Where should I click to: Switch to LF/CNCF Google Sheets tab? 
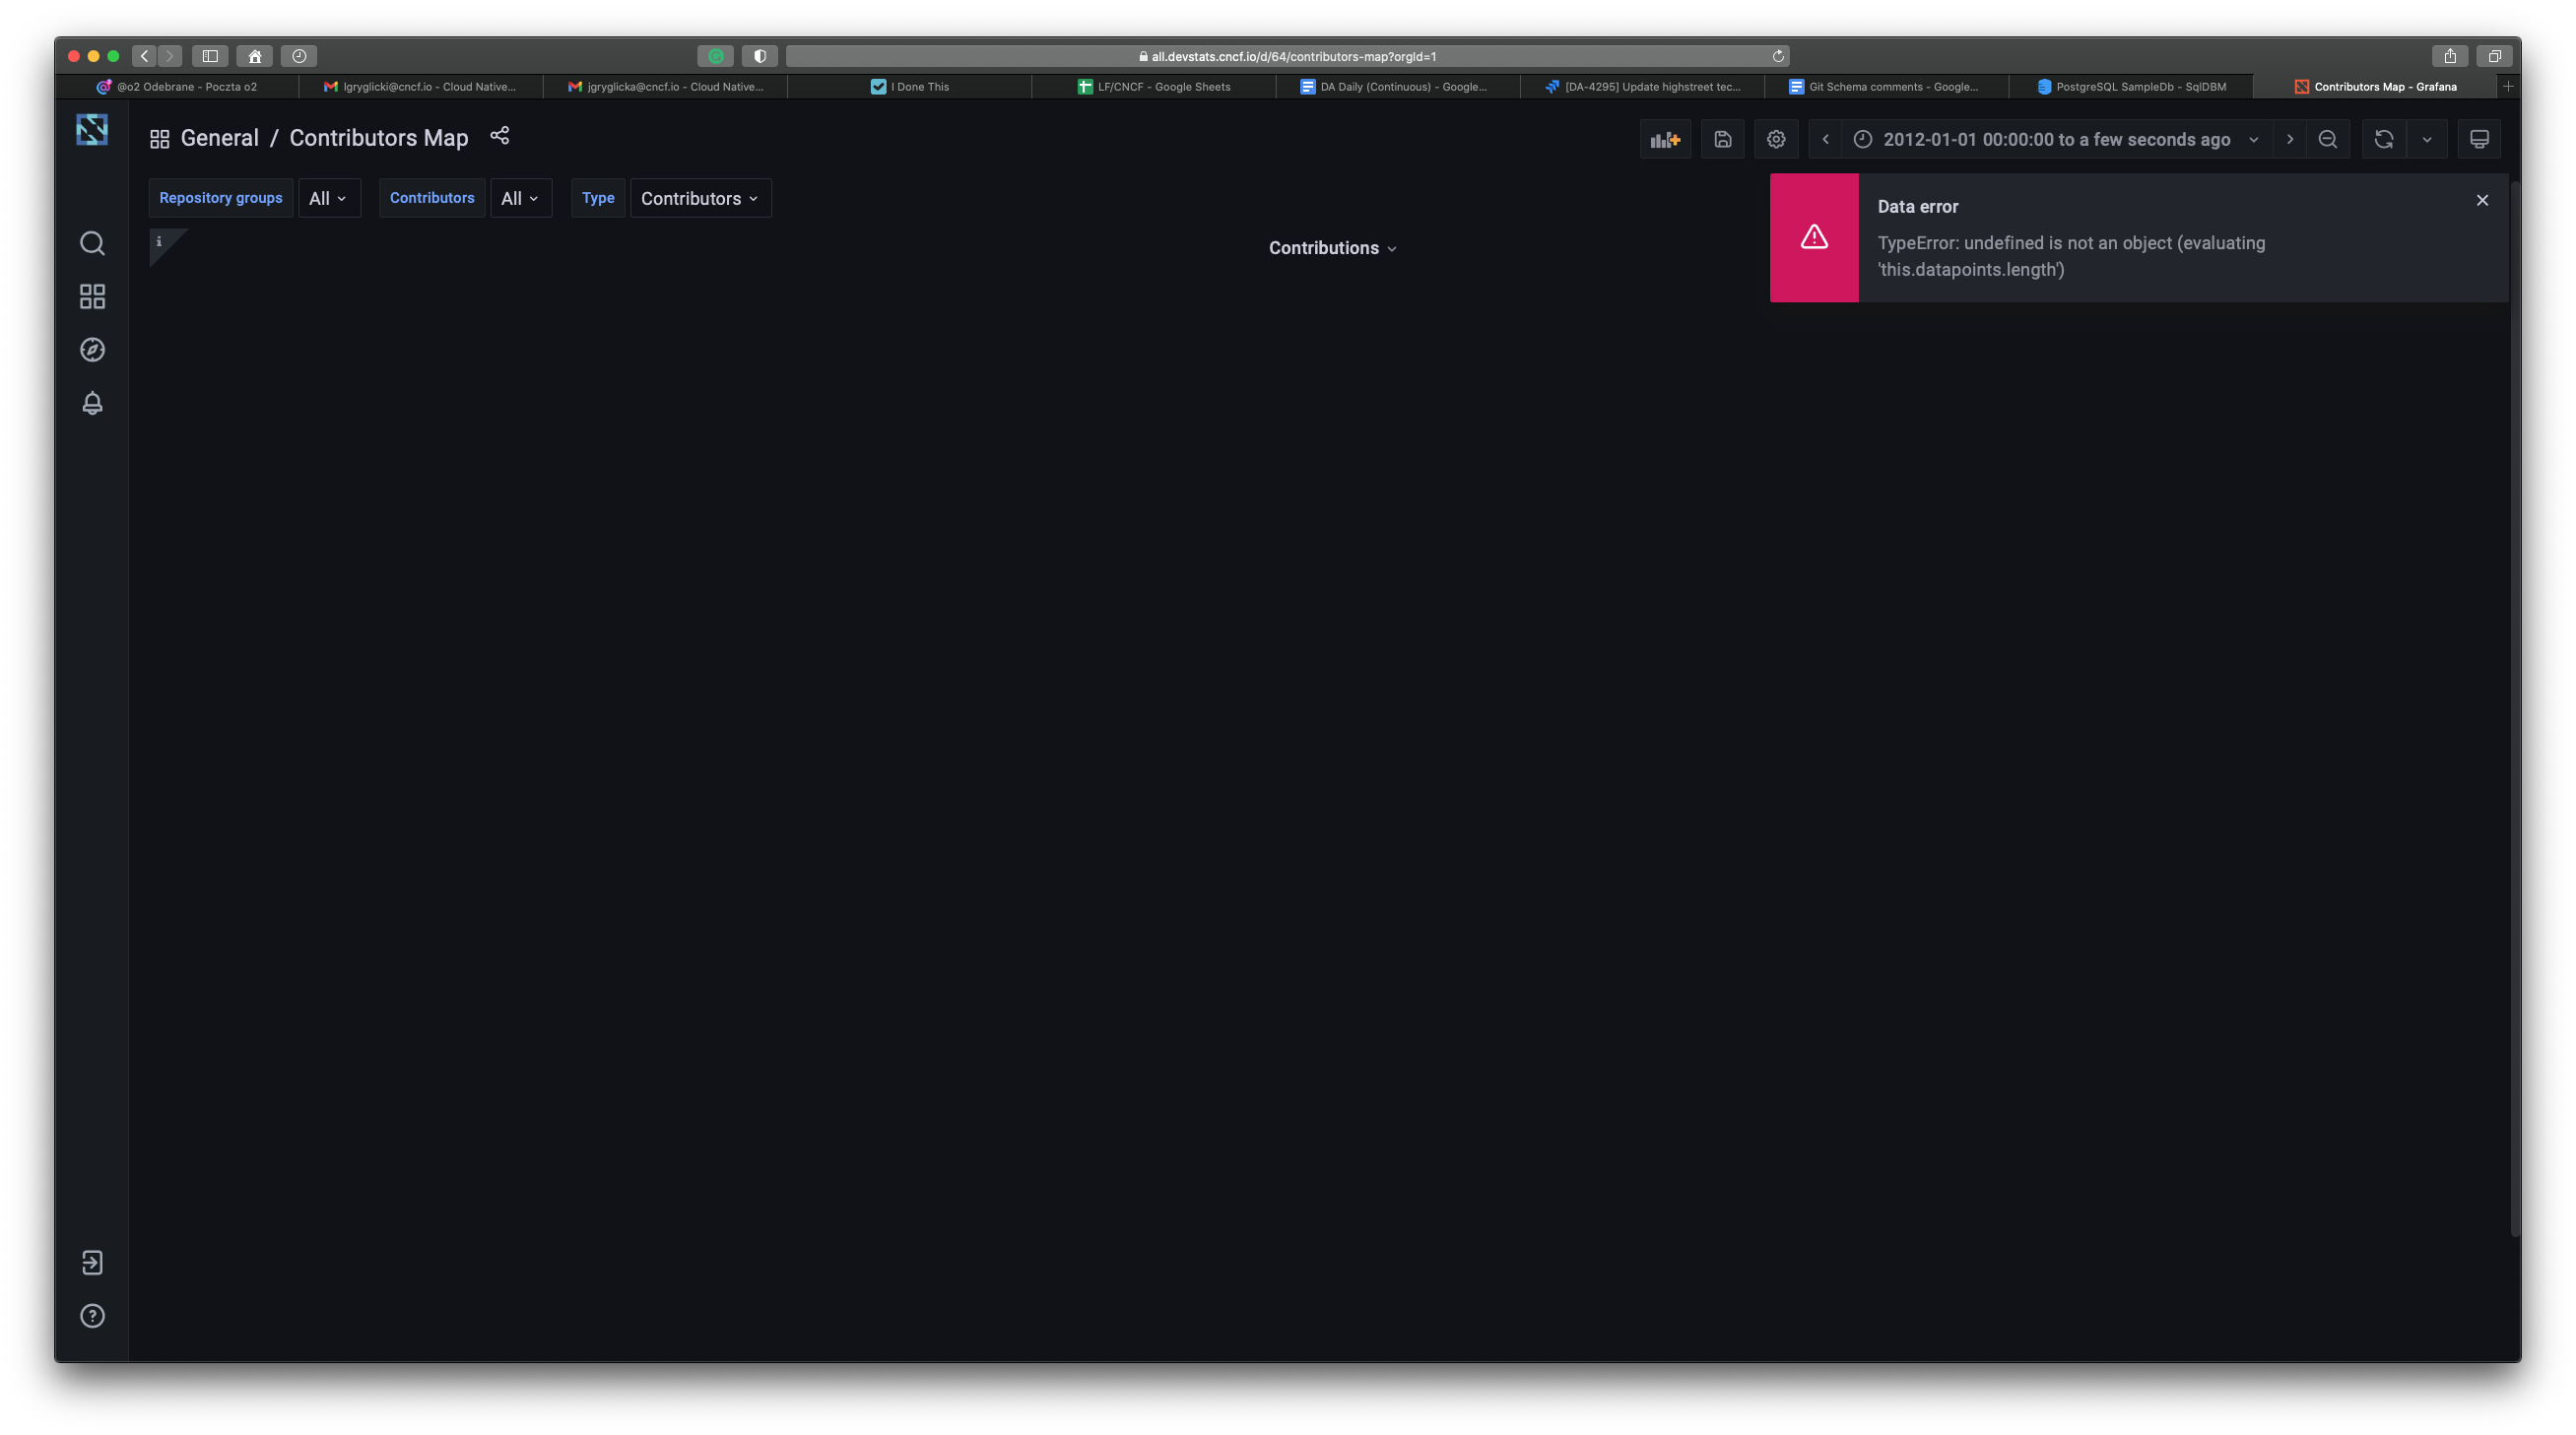(1154, 87)
